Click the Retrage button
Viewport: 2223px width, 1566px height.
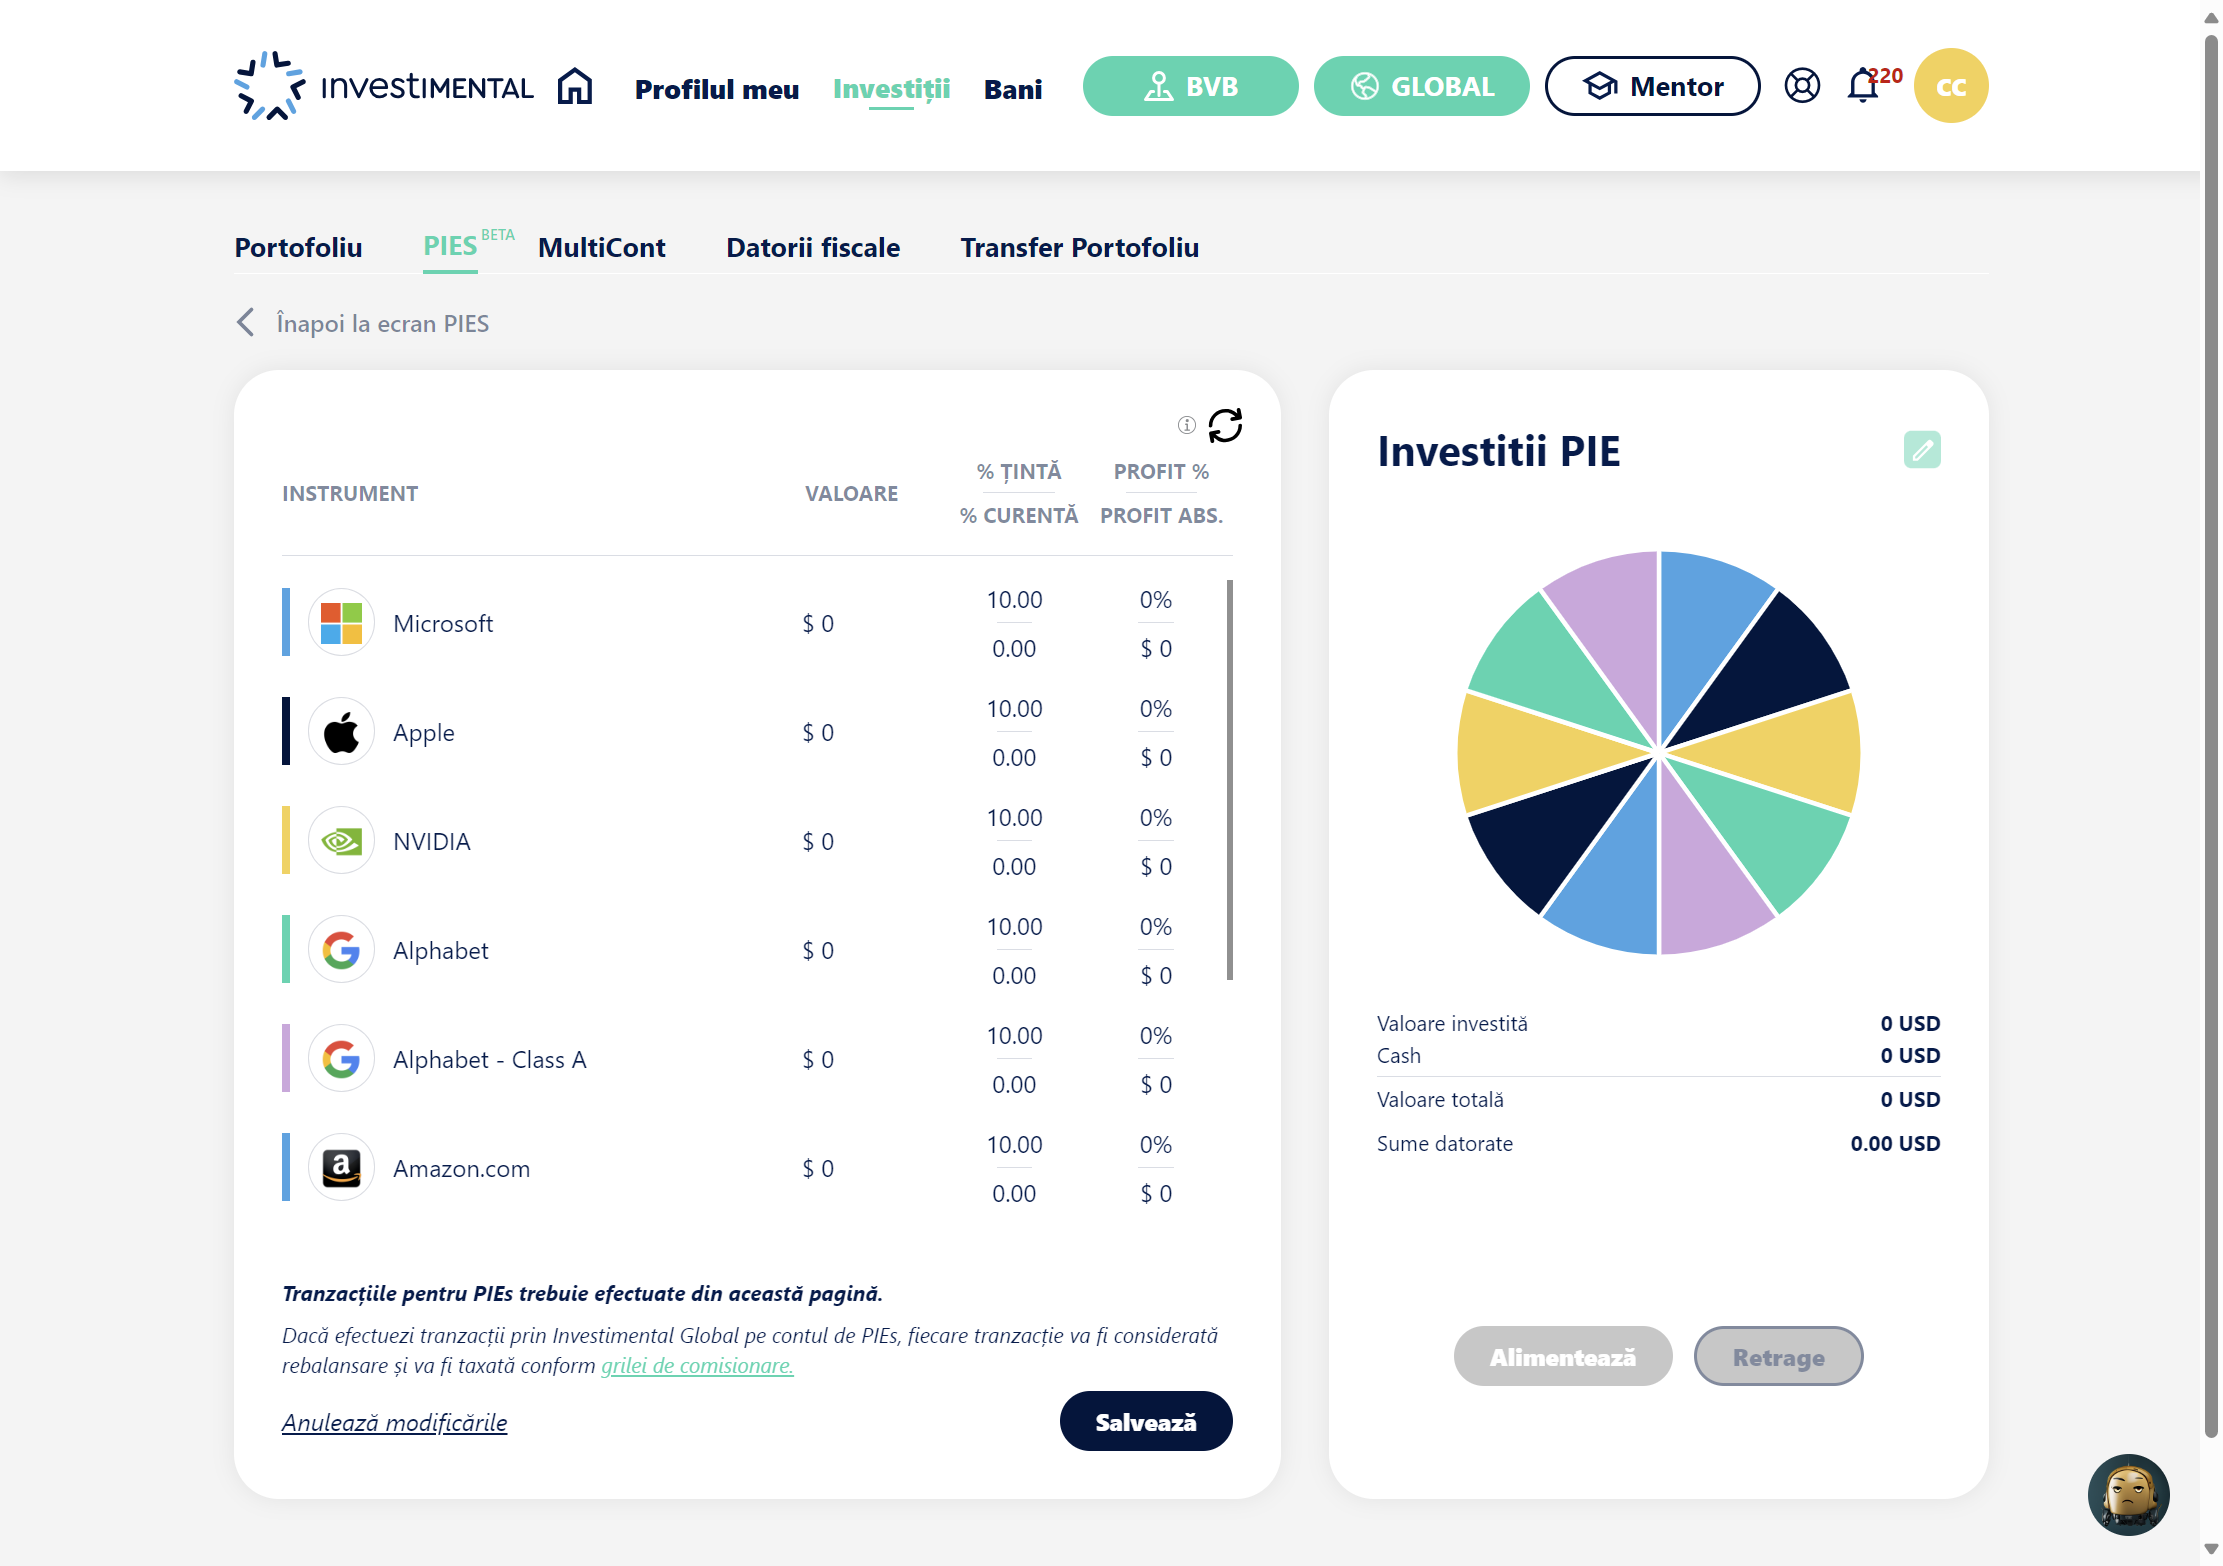click(x=1778, y=1357)
